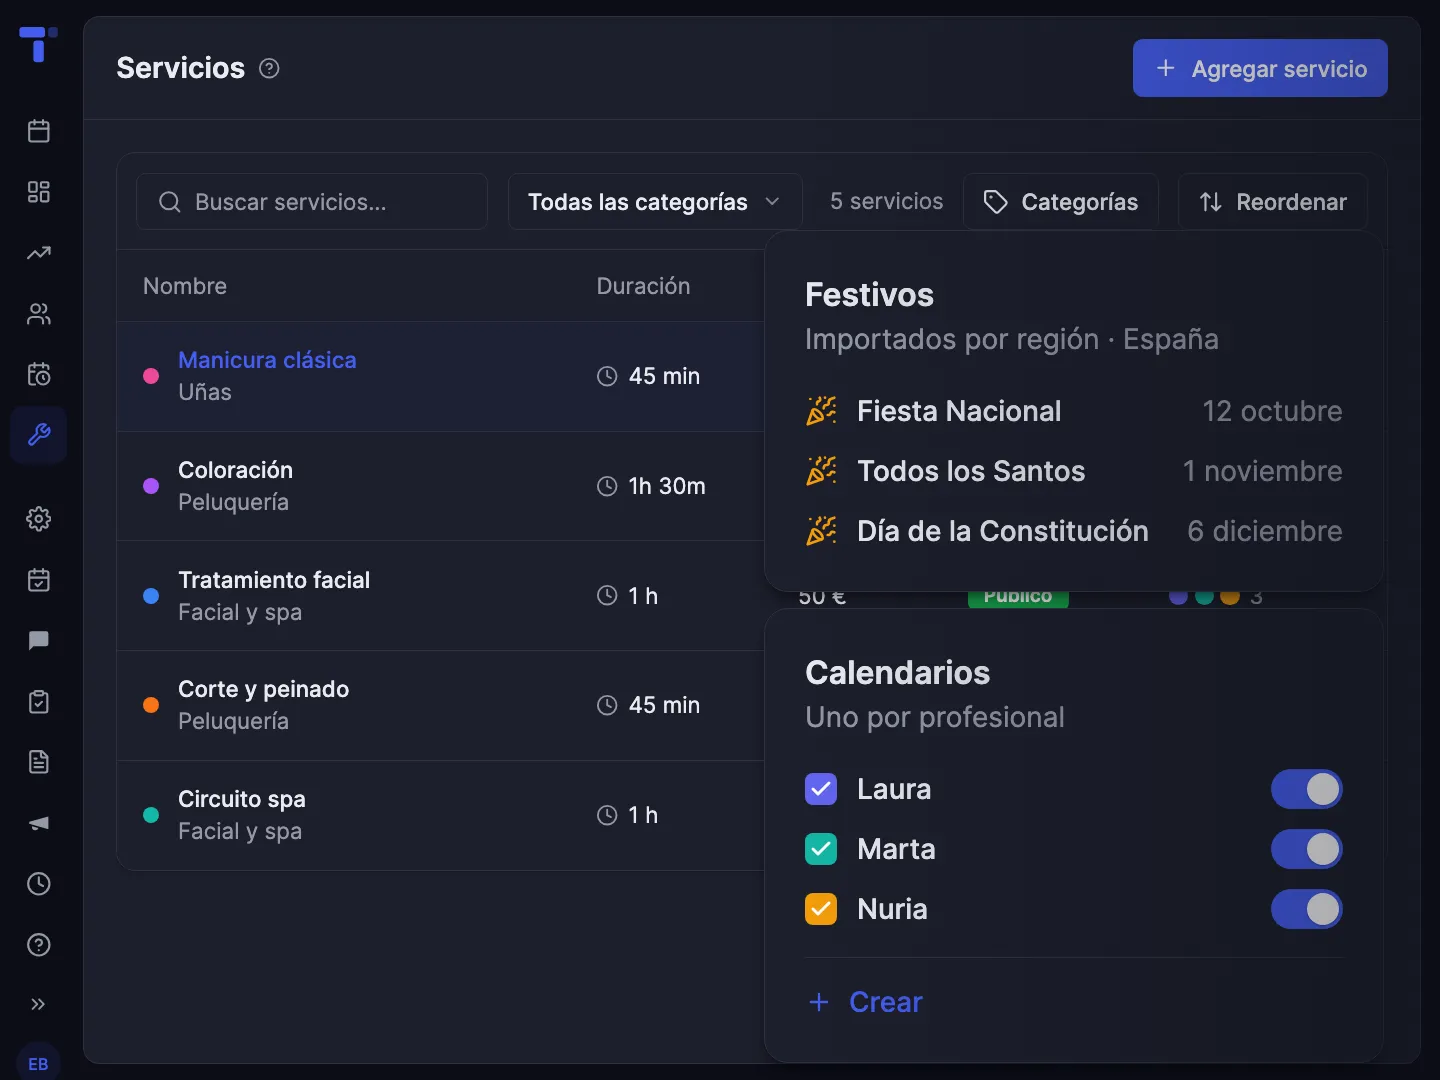Select the Coloración service row name
The width and height of the screenshot is (1440, 1080).
235,470
